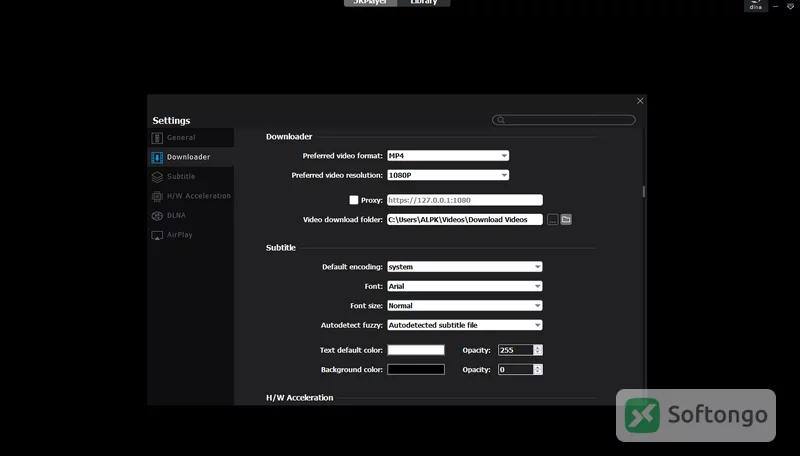Minimize the player window

point(776,6)
